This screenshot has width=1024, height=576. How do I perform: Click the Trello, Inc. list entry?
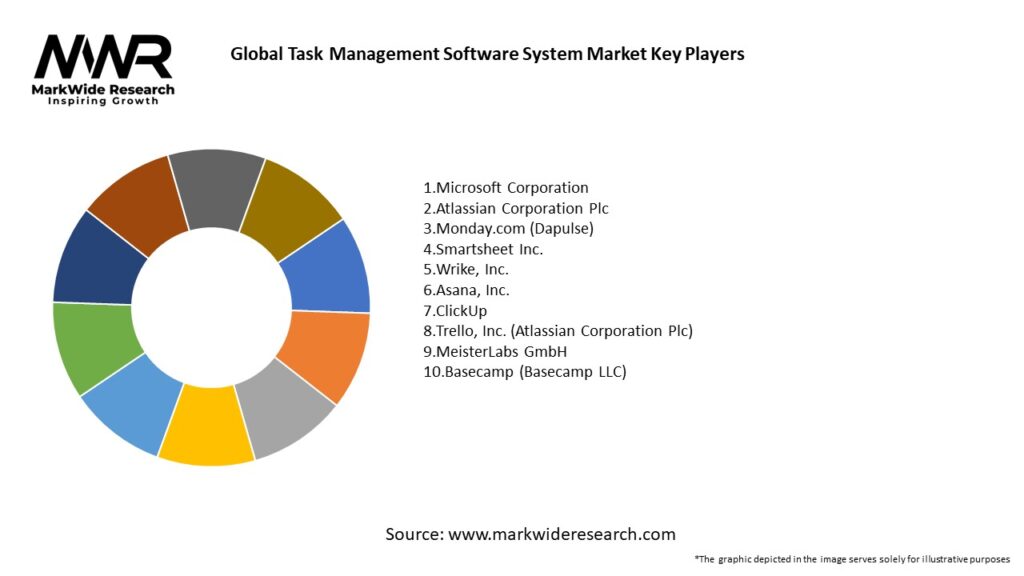click(558, 331)
